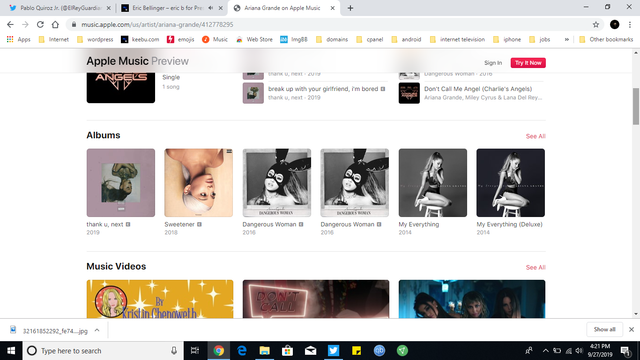Open the Sweetener album cover
Viewport: 640px width, 360px height.
click(x=199, y=182)
